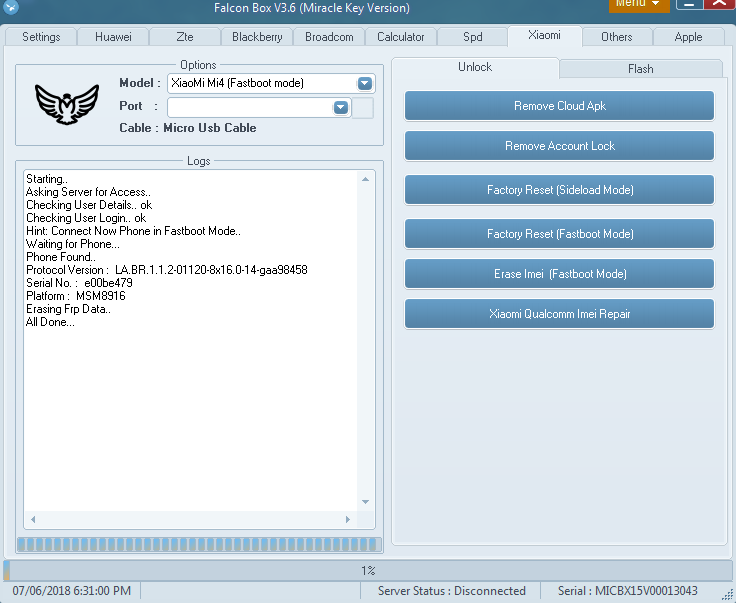Open the Port dropdown arrow
This screenshot has height=603, width=736.
[341, 107]
